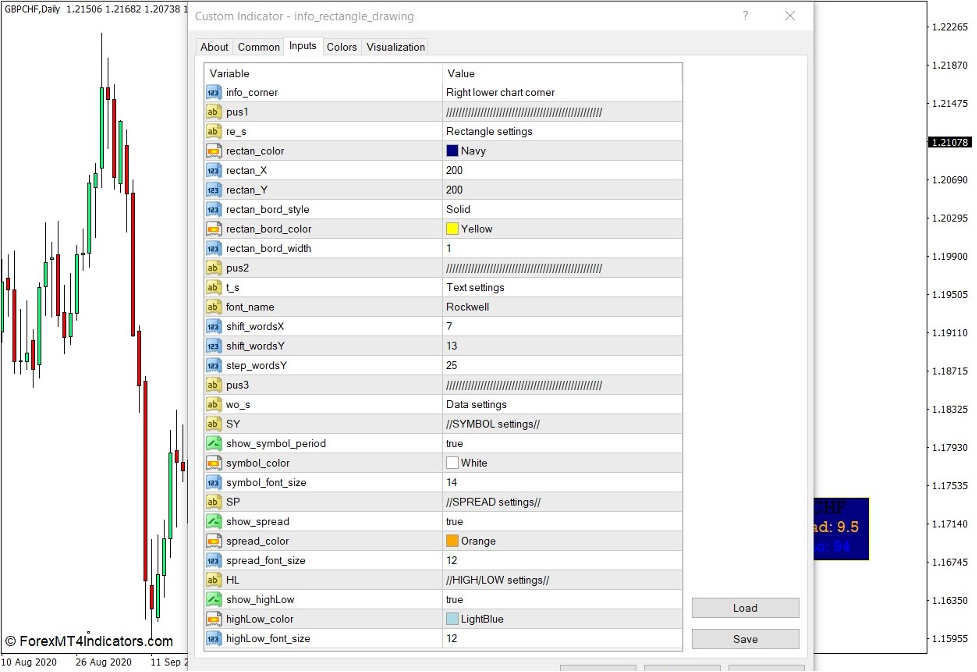Open the rectan_bord_color Yellow dropdown
This screenshot has width=977, height=672.
[x=561, y=229]
